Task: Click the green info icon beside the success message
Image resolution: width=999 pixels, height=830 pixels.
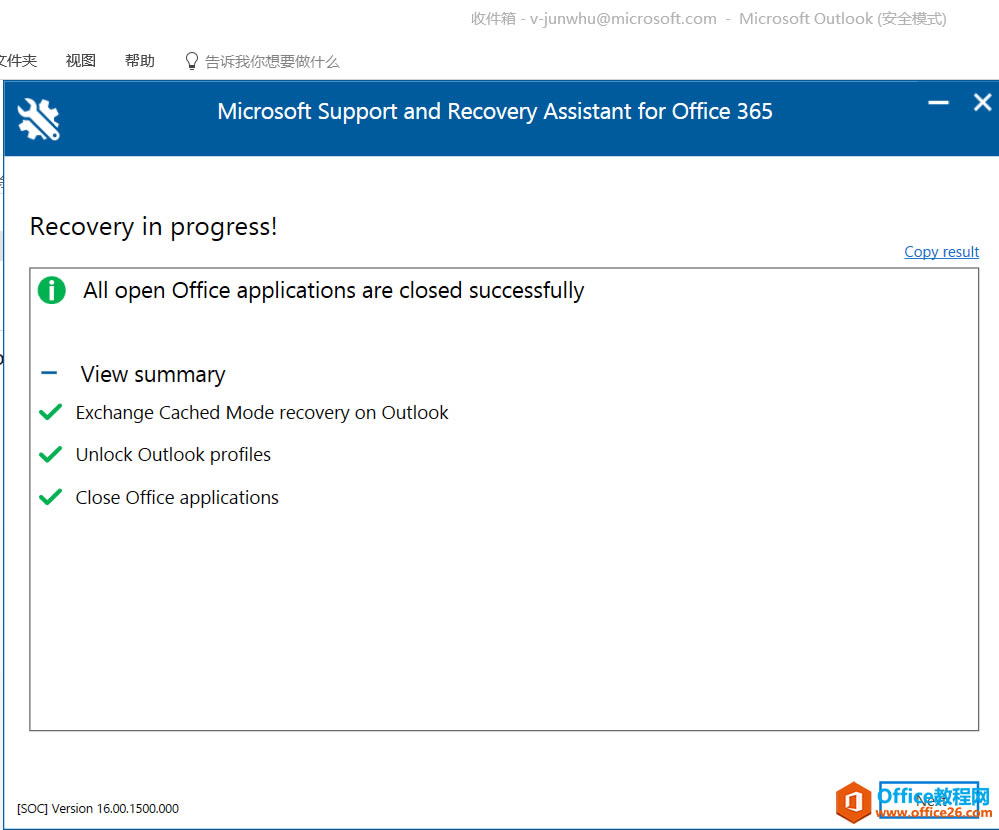Action: 51,290
